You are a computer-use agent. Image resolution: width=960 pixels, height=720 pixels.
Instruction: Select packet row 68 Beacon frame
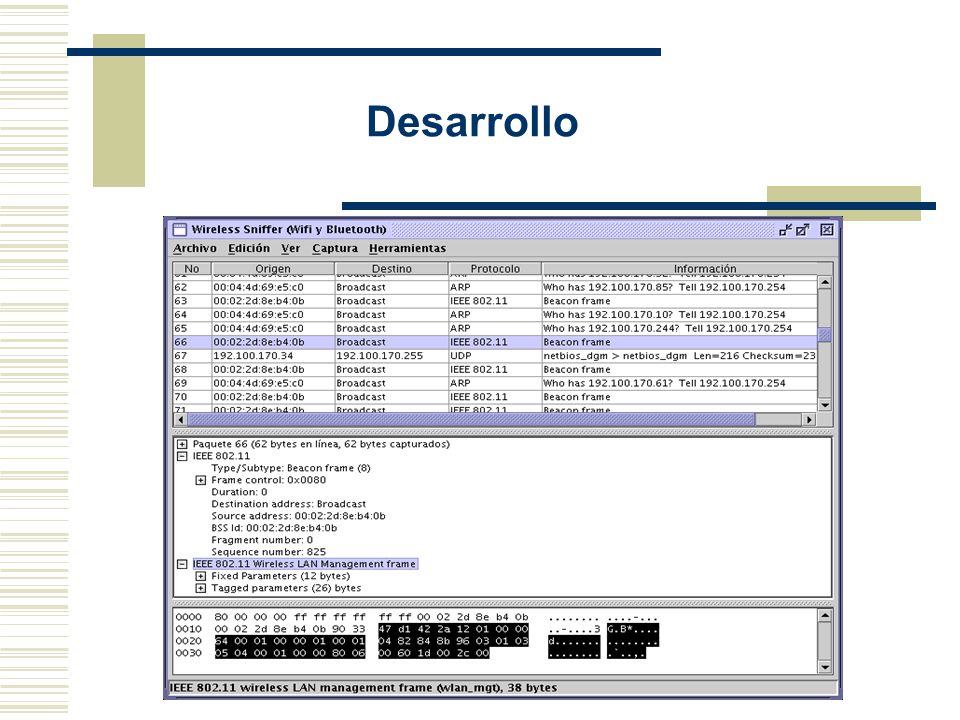(x=495, y=370)
